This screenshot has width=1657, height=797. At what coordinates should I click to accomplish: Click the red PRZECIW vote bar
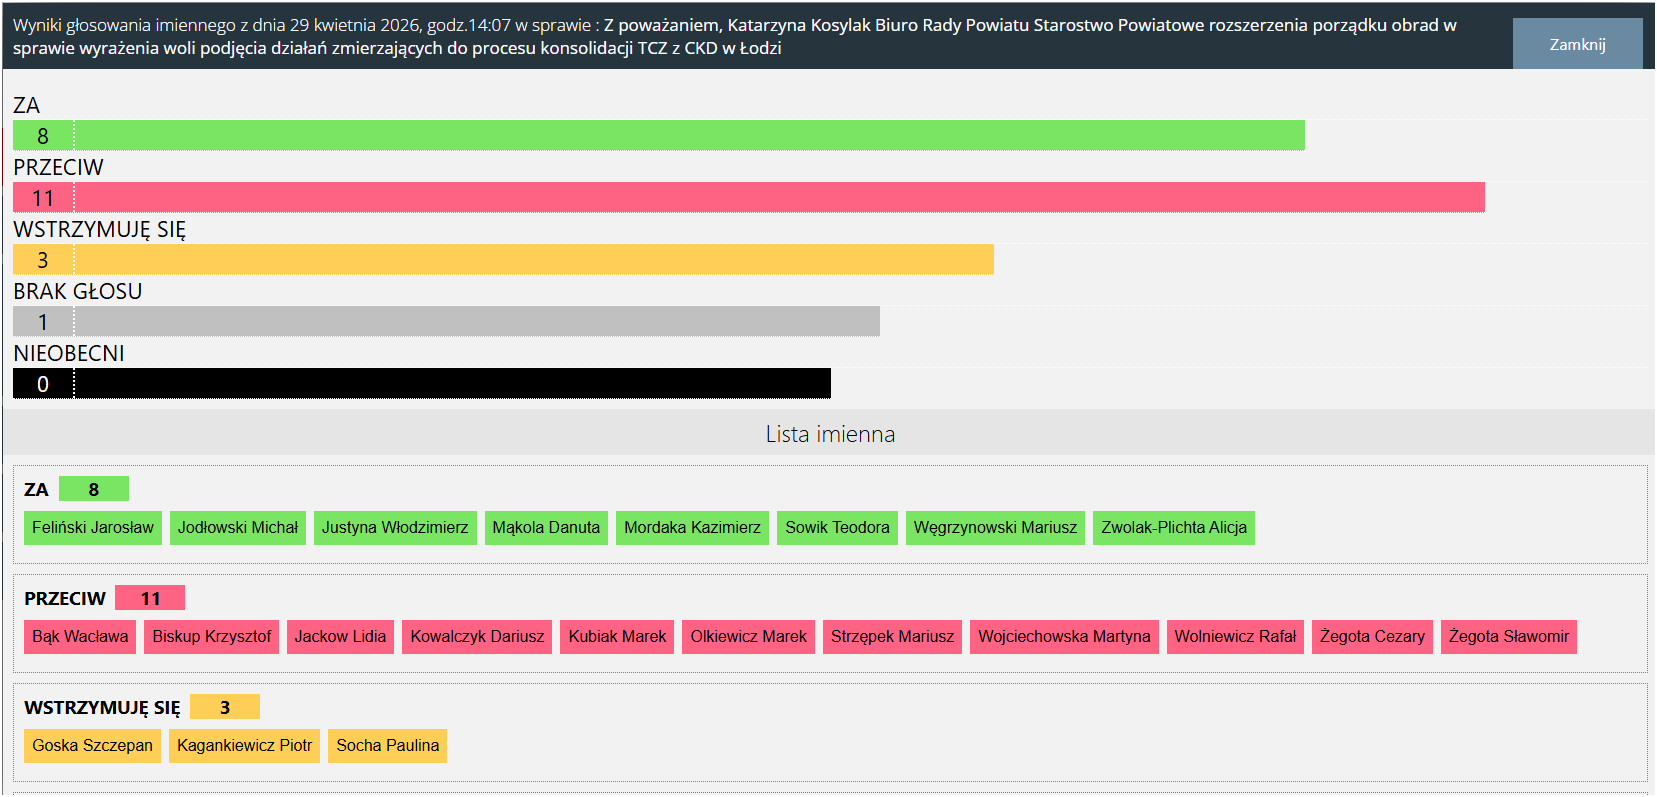(748, 197)
